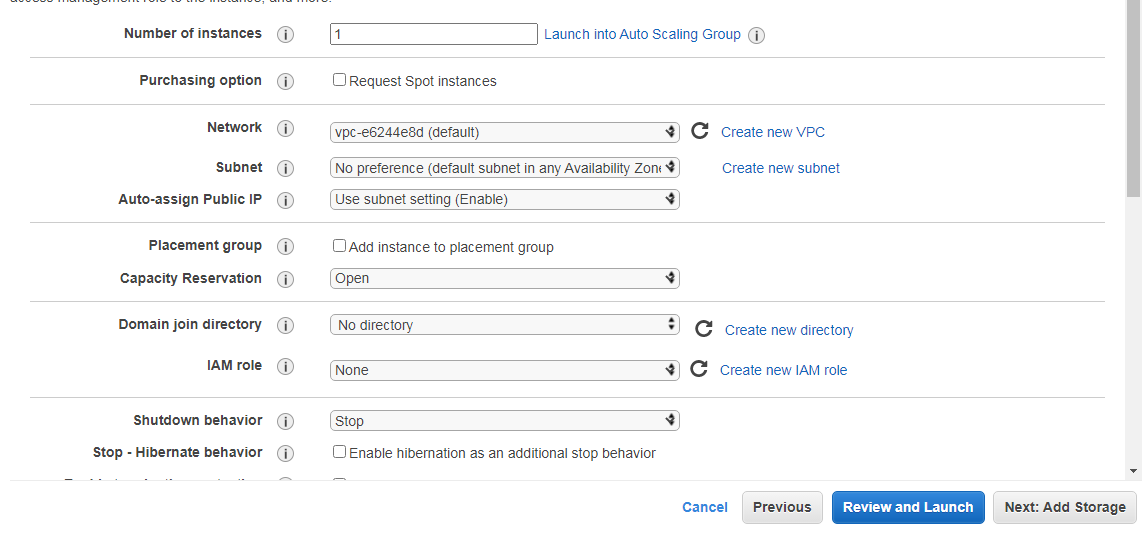Enable Request Spot instances checkbox
Image resolution: width=1142 pixels, height=536 pixels.
(x=340, y=80)
